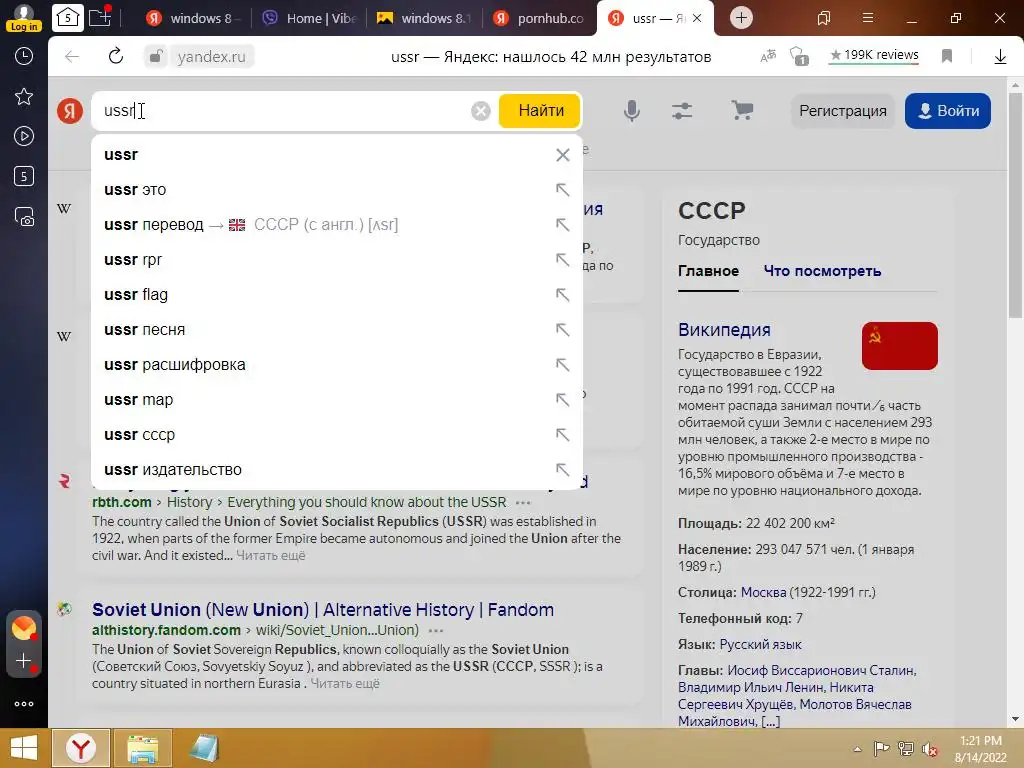Close the active 'ussr' tab

[x=697, y=18]
